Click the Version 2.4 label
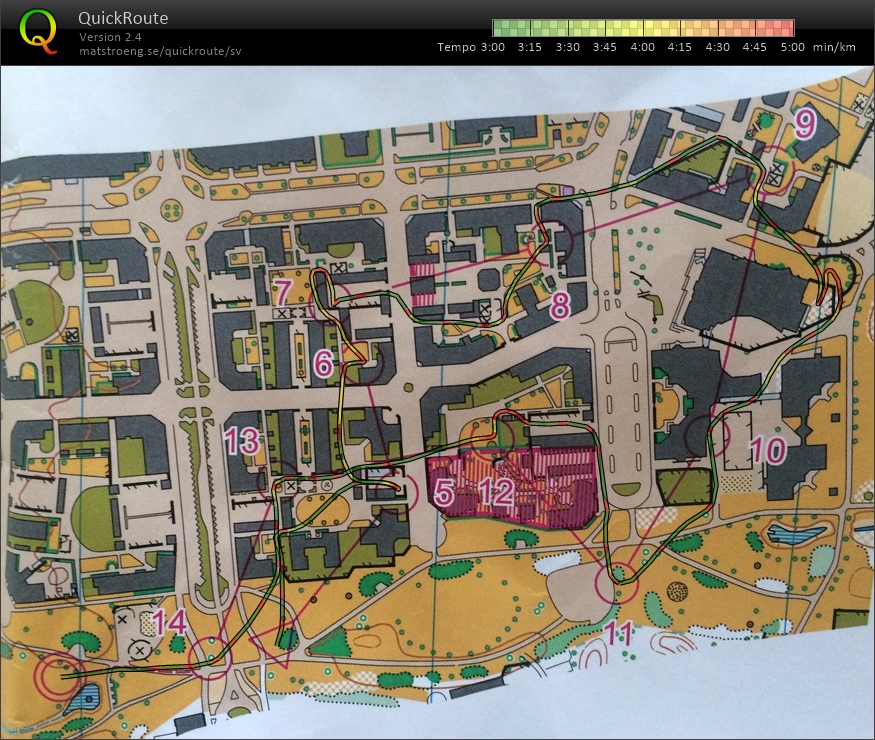Image resolution: width=875 pixels, height=740 pixels. (x=110, y=37)
